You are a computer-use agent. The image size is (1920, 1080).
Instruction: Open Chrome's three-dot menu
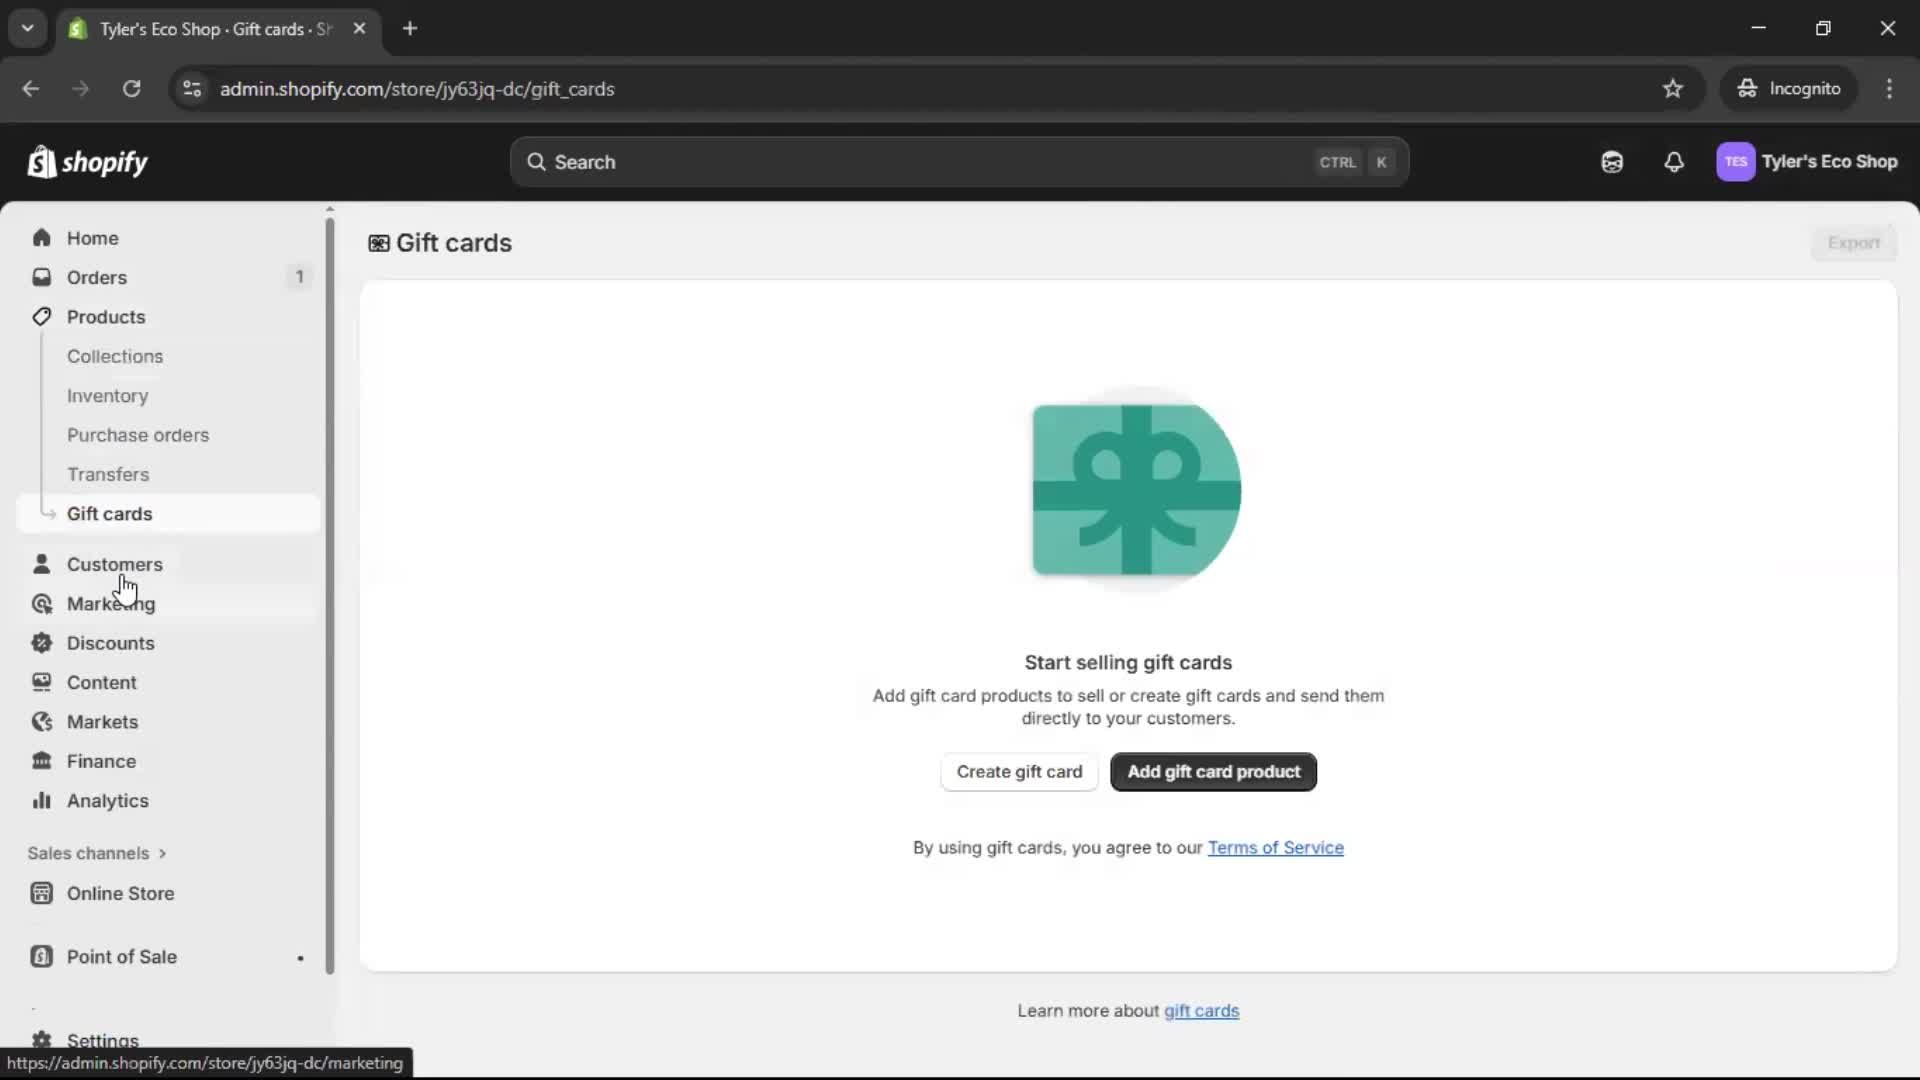[1890, 89]
